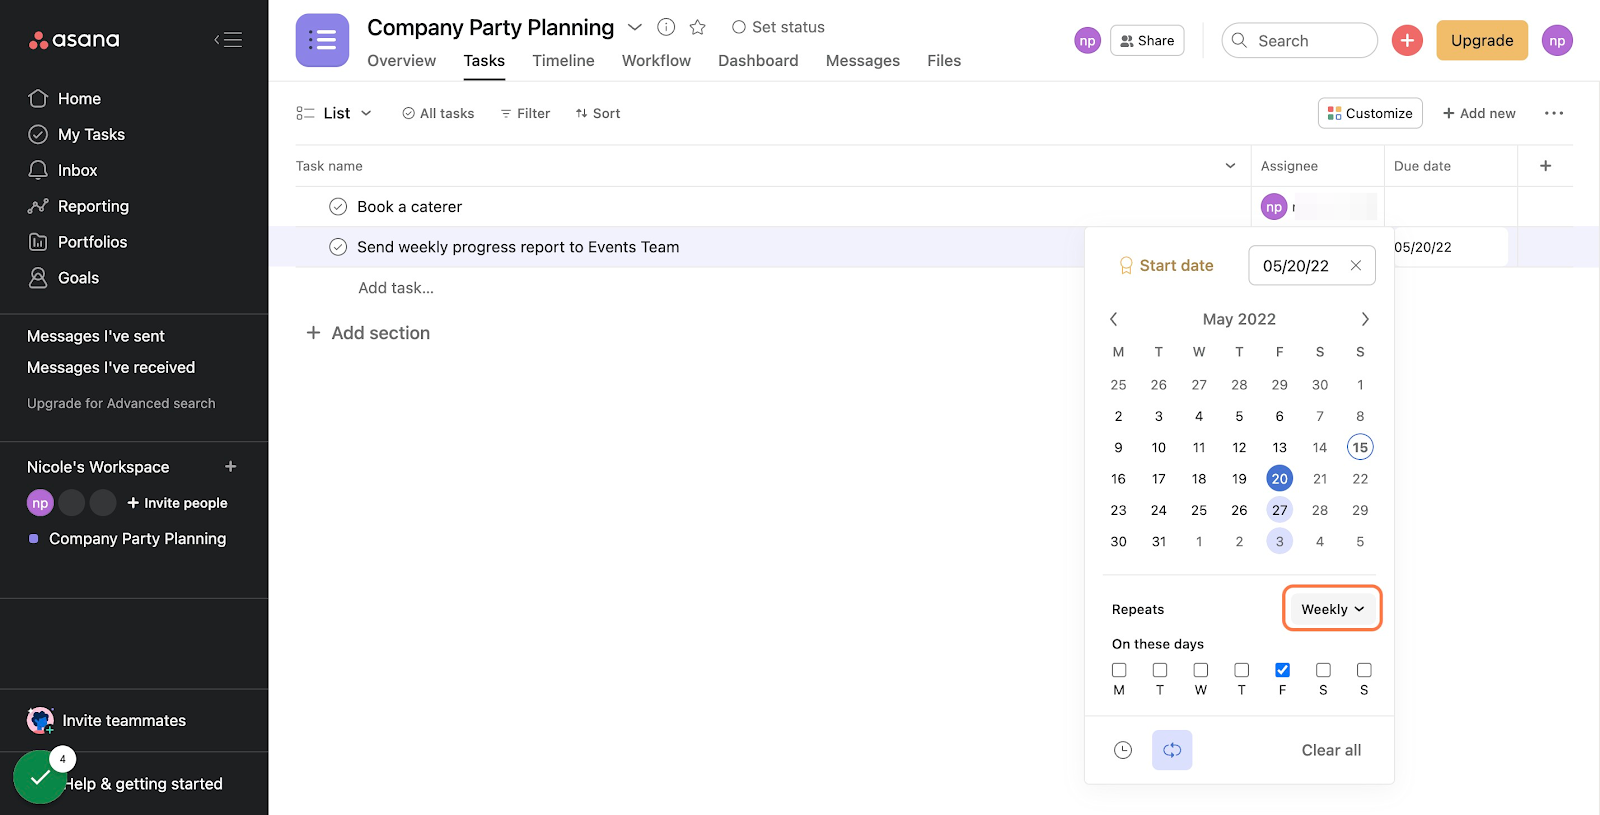
Task: Open My Tasks in the sidebar
Action: click(77, 134)
